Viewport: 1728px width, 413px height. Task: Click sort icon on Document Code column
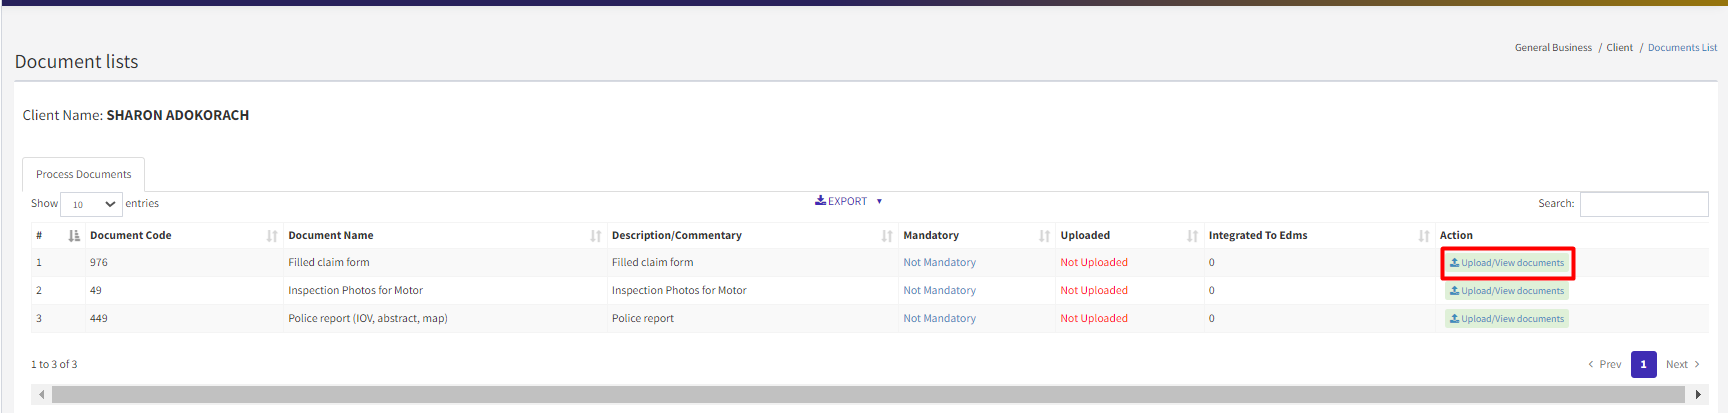(272, 236)
